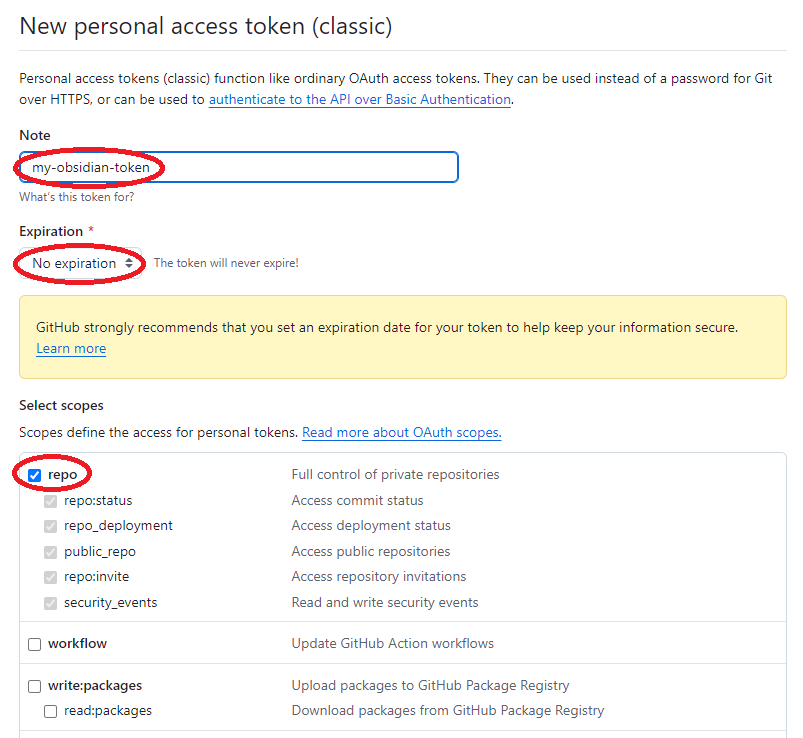The image size is (803, 738).
Task: Click the read:packages scope label
Action: coord(108,711)
